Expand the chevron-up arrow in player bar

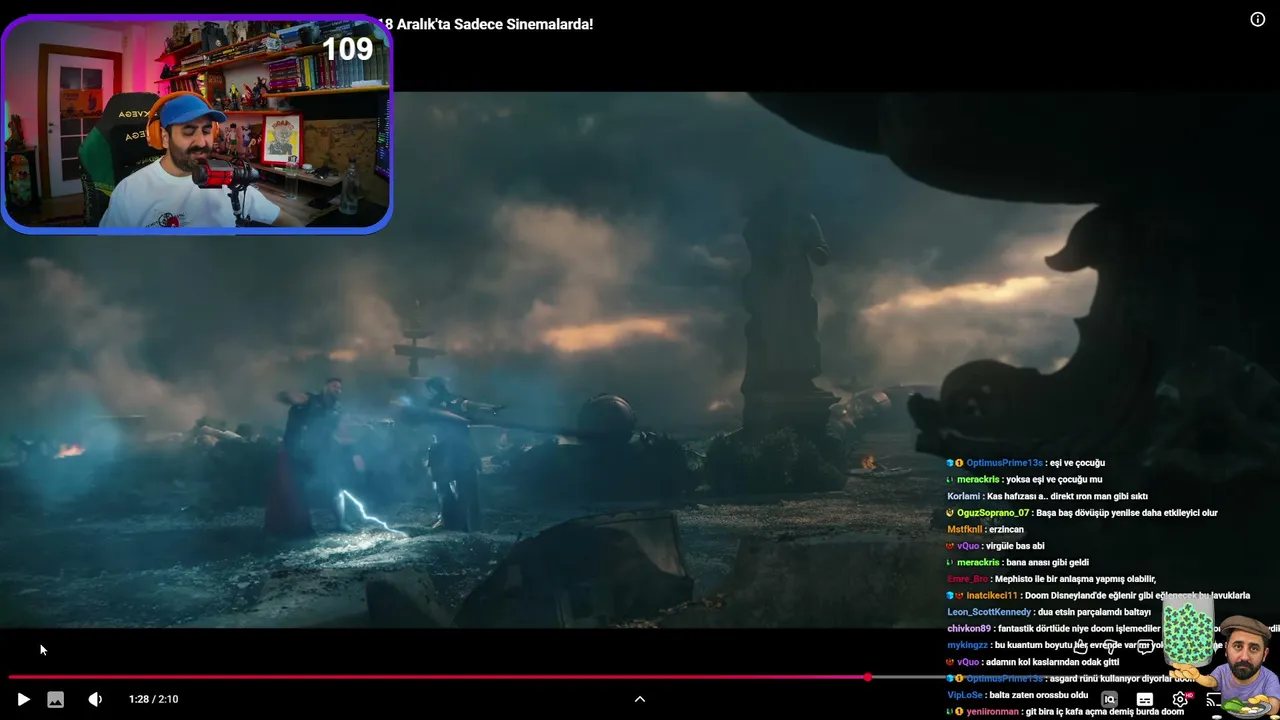(640, 700)
